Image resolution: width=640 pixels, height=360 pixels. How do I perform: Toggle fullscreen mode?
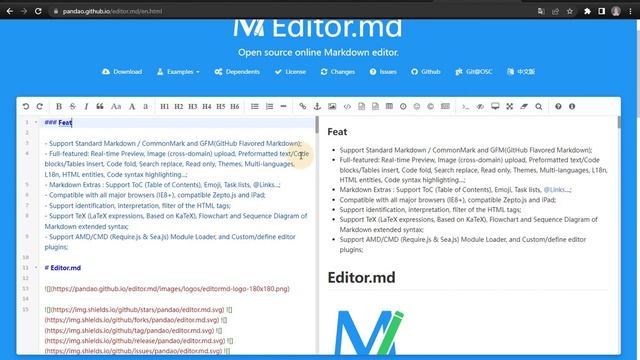(510, 107)
